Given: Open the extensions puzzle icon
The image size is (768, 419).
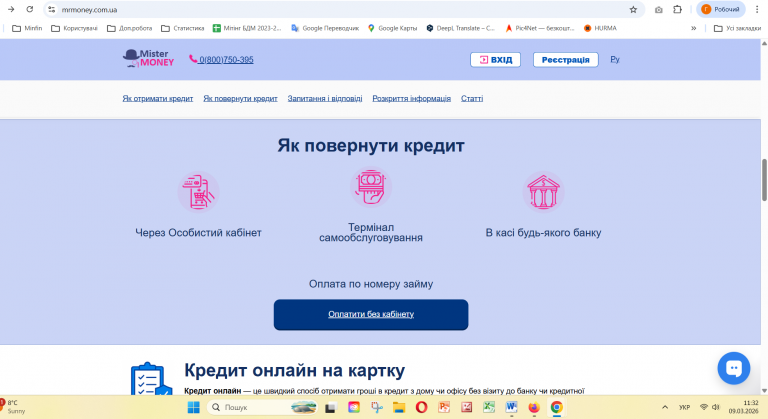Looking at the screenshot, I should pos(677,9).
